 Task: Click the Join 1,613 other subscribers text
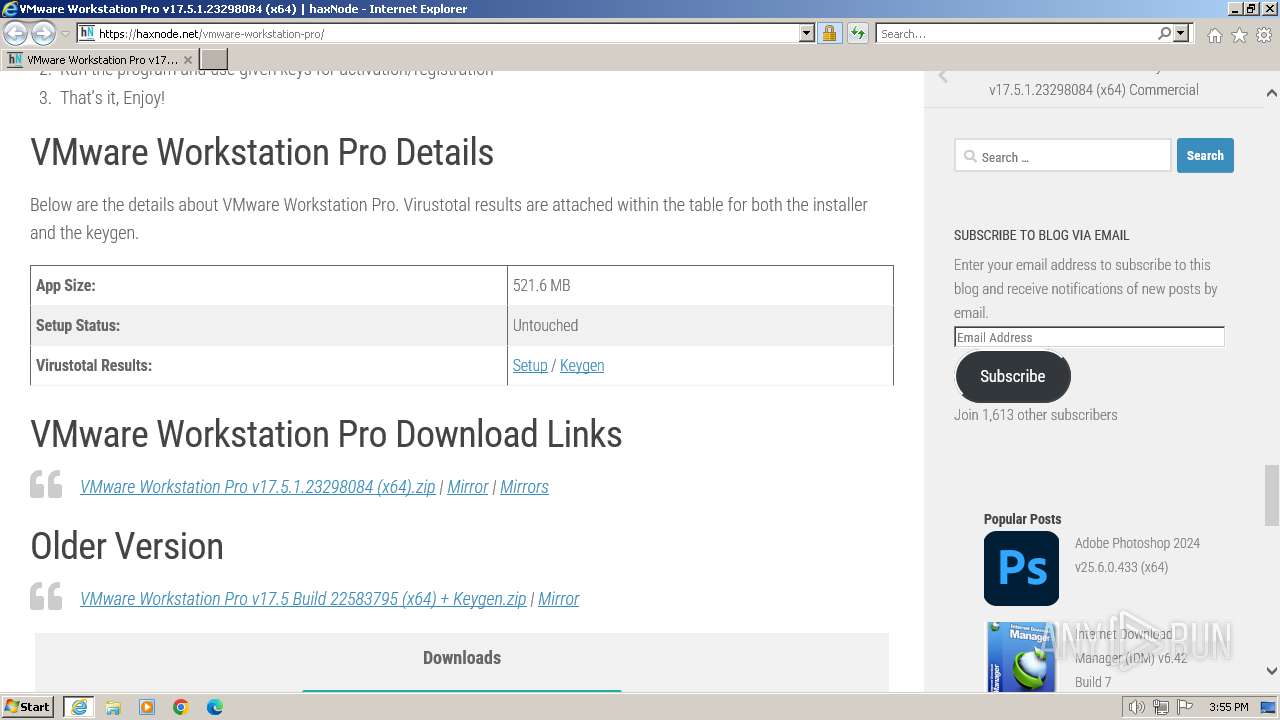click(1036, 415)
